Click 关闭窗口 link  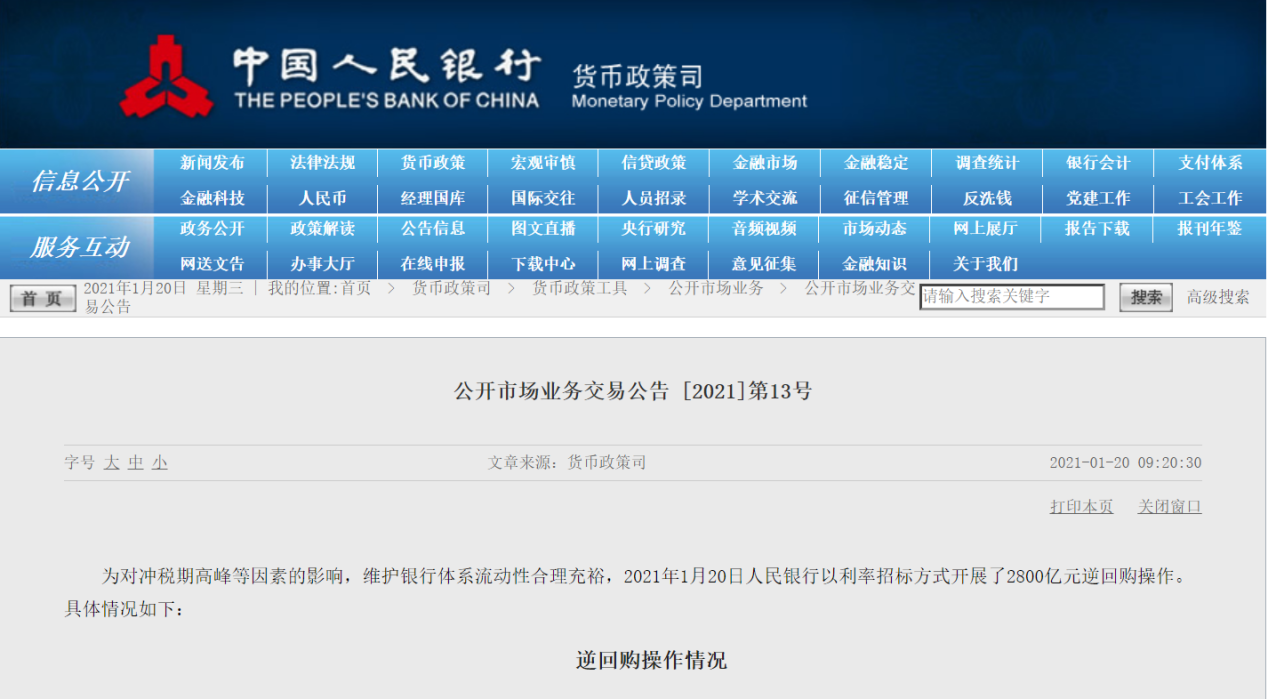point(1170,507)
